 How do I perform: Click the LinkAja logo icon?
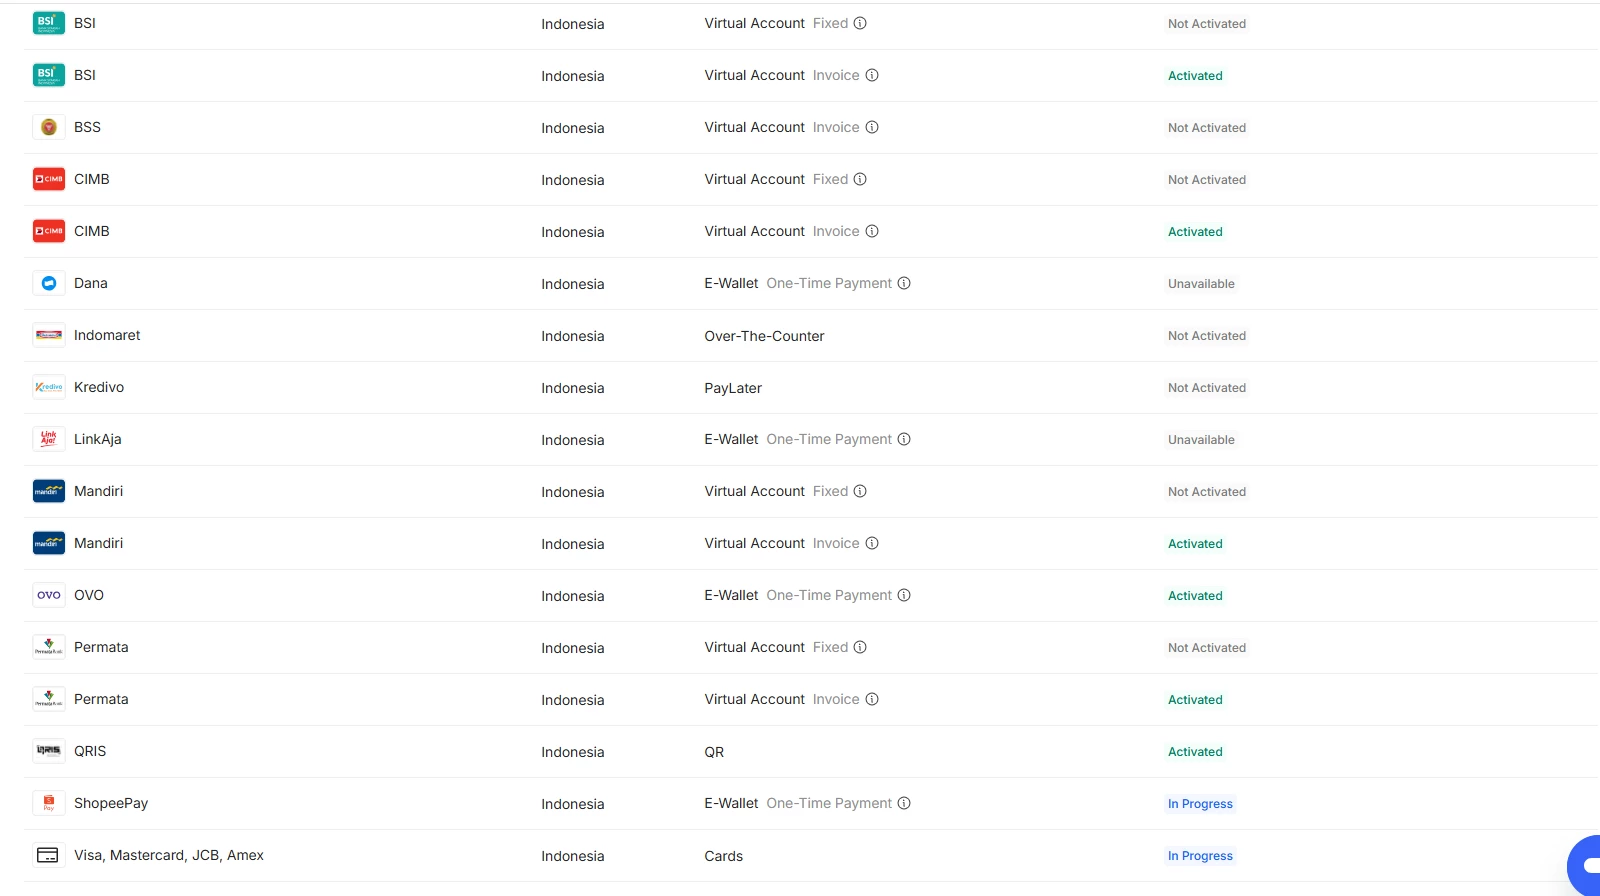[48, 439]
